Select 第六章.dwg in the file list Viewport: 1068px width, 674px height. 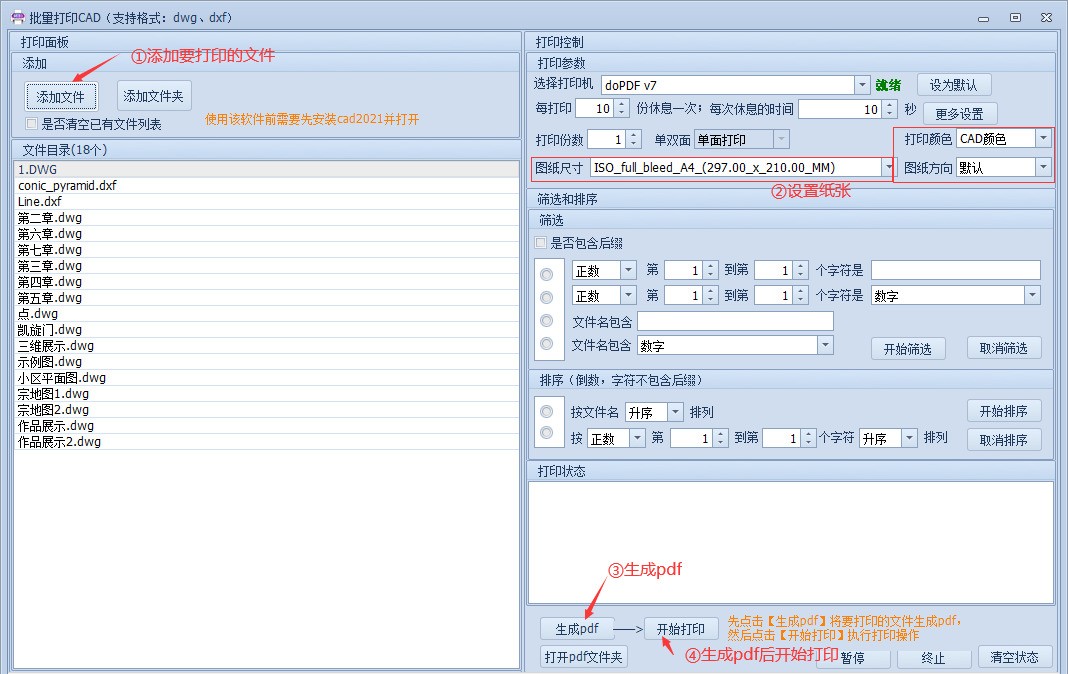point(266,234)
